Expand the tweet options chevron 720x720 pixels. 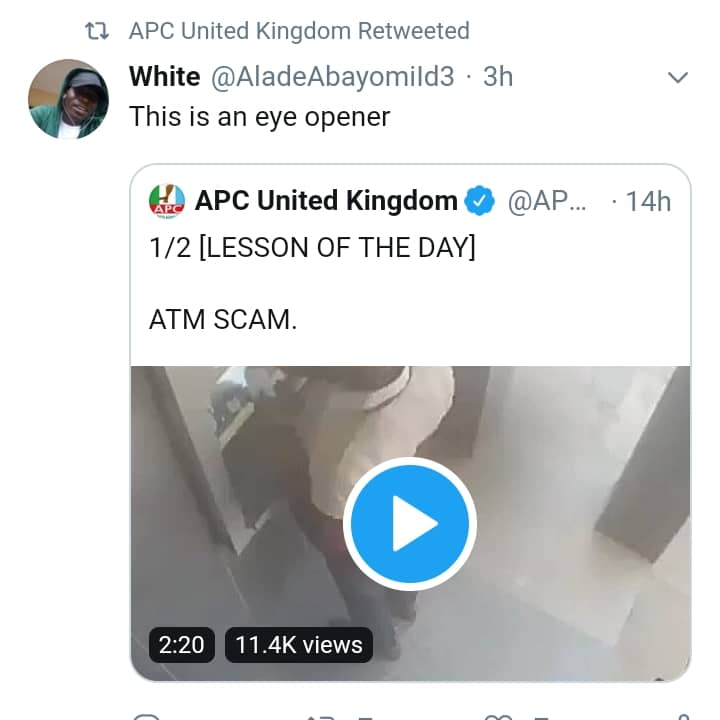pos(677,77)
